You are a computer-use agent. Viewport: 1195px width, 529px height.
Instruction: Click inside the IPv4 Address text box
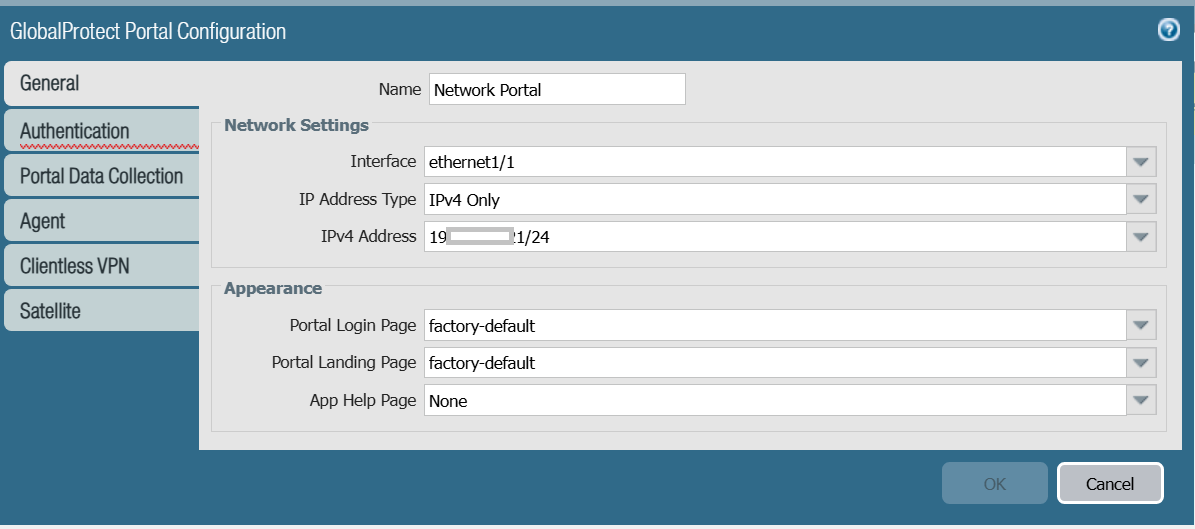pyautogui.click(x=775, y=237)
